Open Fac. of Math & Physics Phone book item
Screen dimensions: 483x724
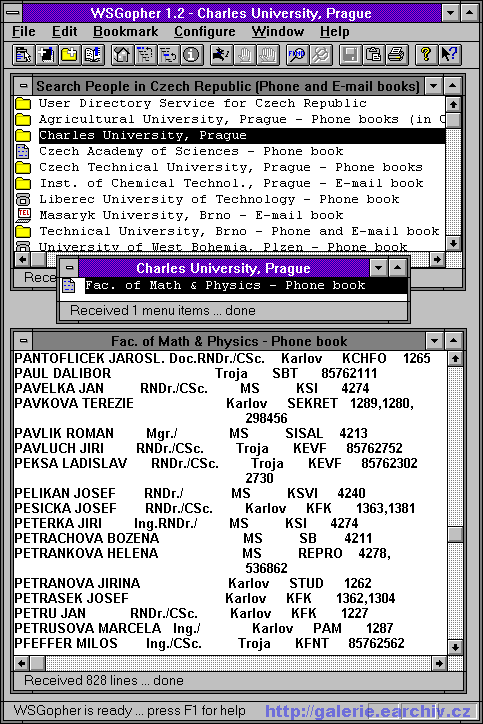225,285
